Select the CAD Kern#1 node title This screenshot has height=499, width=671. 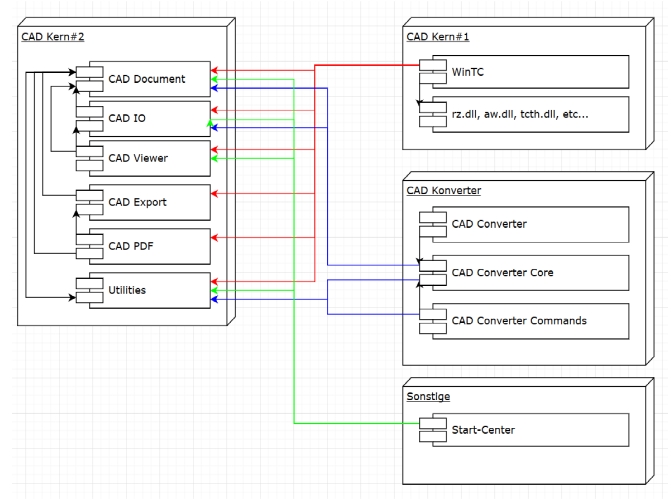[x=436, y=38]
